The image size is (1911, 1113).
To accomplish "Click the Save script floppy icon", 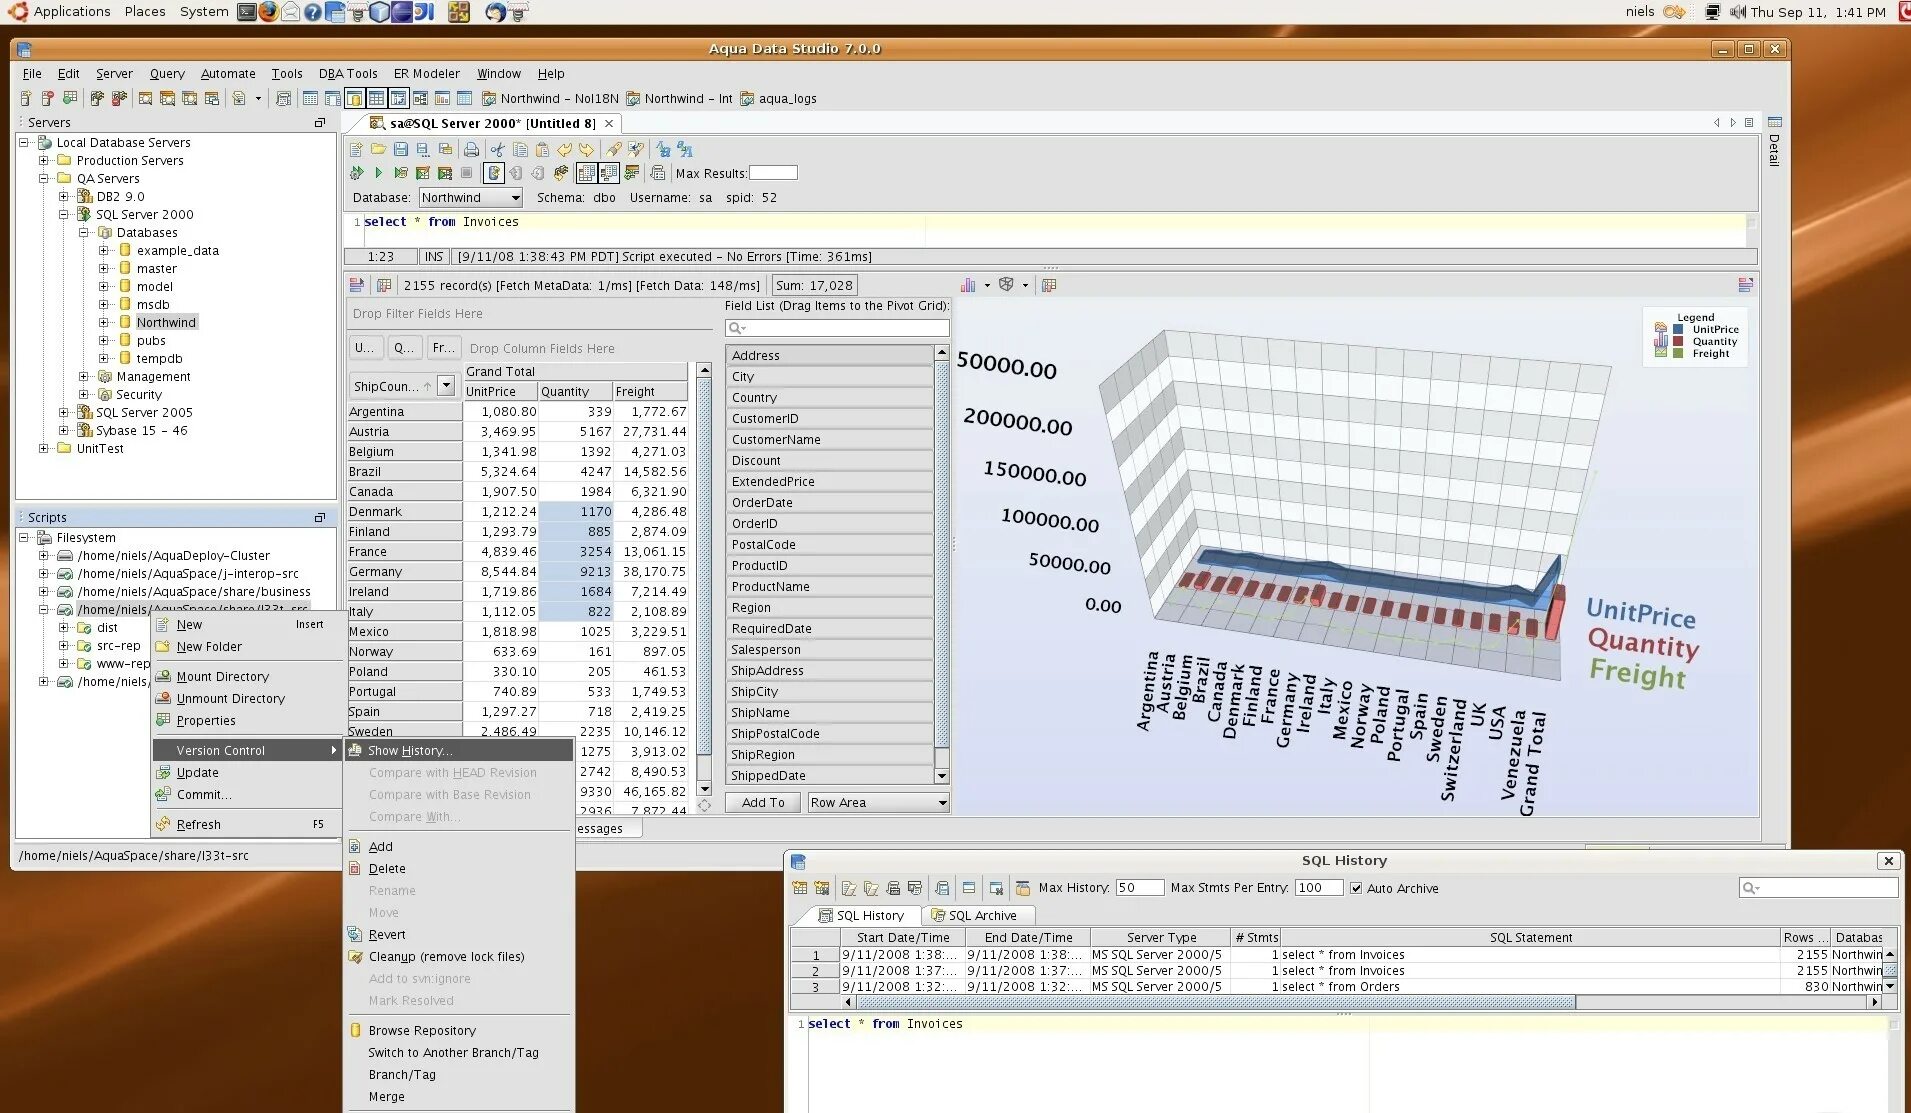I will click(x=400, y=149).
